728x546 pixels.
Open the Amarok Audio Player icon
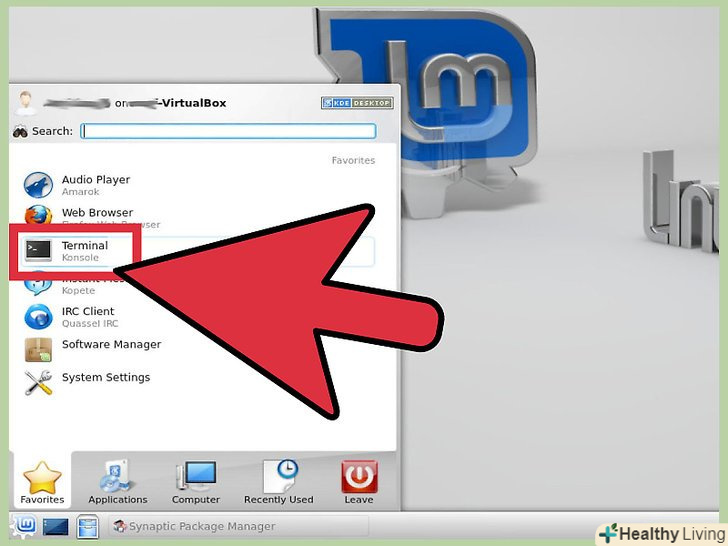[38, 185]
